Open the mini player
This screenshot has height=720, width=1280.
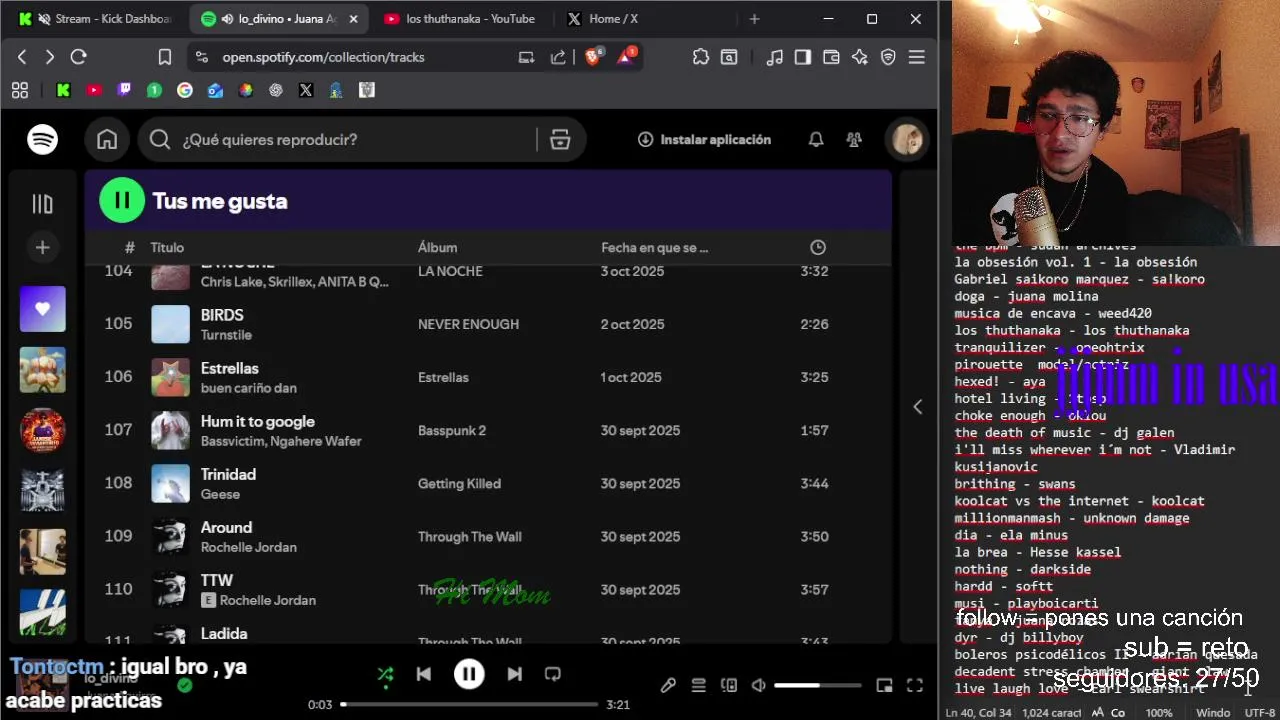tap(884, 685)
